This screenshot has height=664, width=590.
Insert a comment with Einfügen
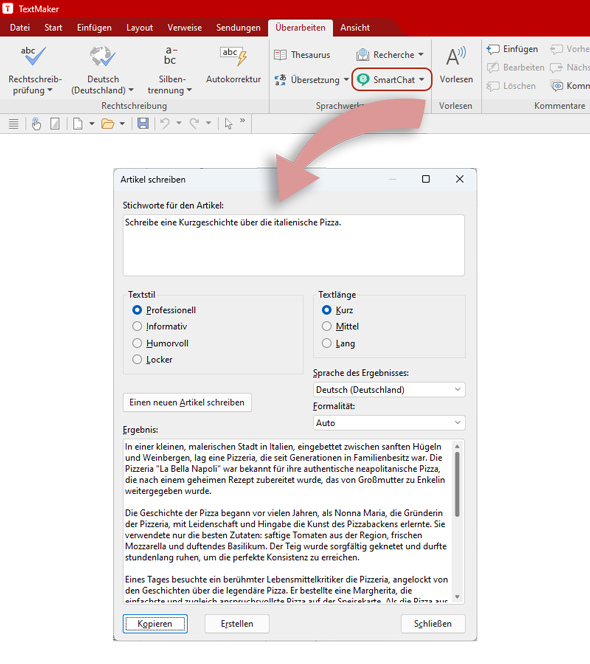[x=512, y=49]
